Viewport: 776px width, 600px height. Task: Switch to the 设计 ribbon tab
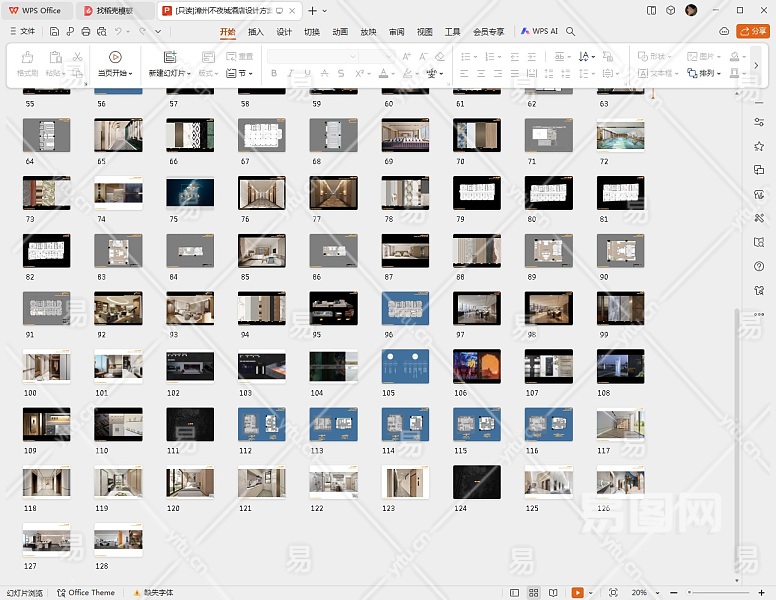284,32
